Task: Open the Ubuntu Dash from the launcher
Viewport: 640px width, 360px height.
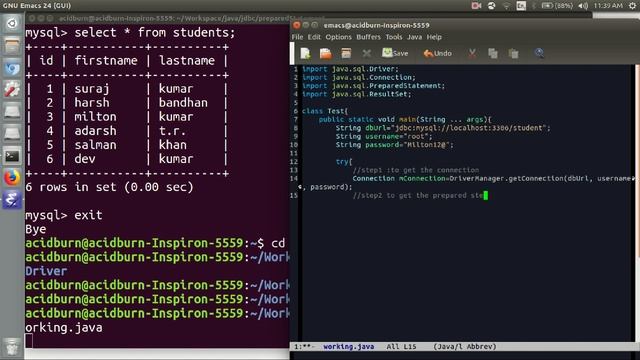Action: pos(12,23)
